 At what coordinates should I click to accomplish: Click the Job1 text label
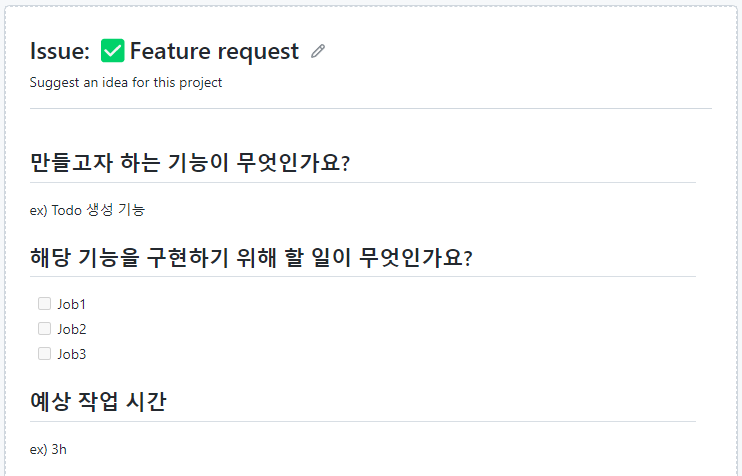point(71,304)
